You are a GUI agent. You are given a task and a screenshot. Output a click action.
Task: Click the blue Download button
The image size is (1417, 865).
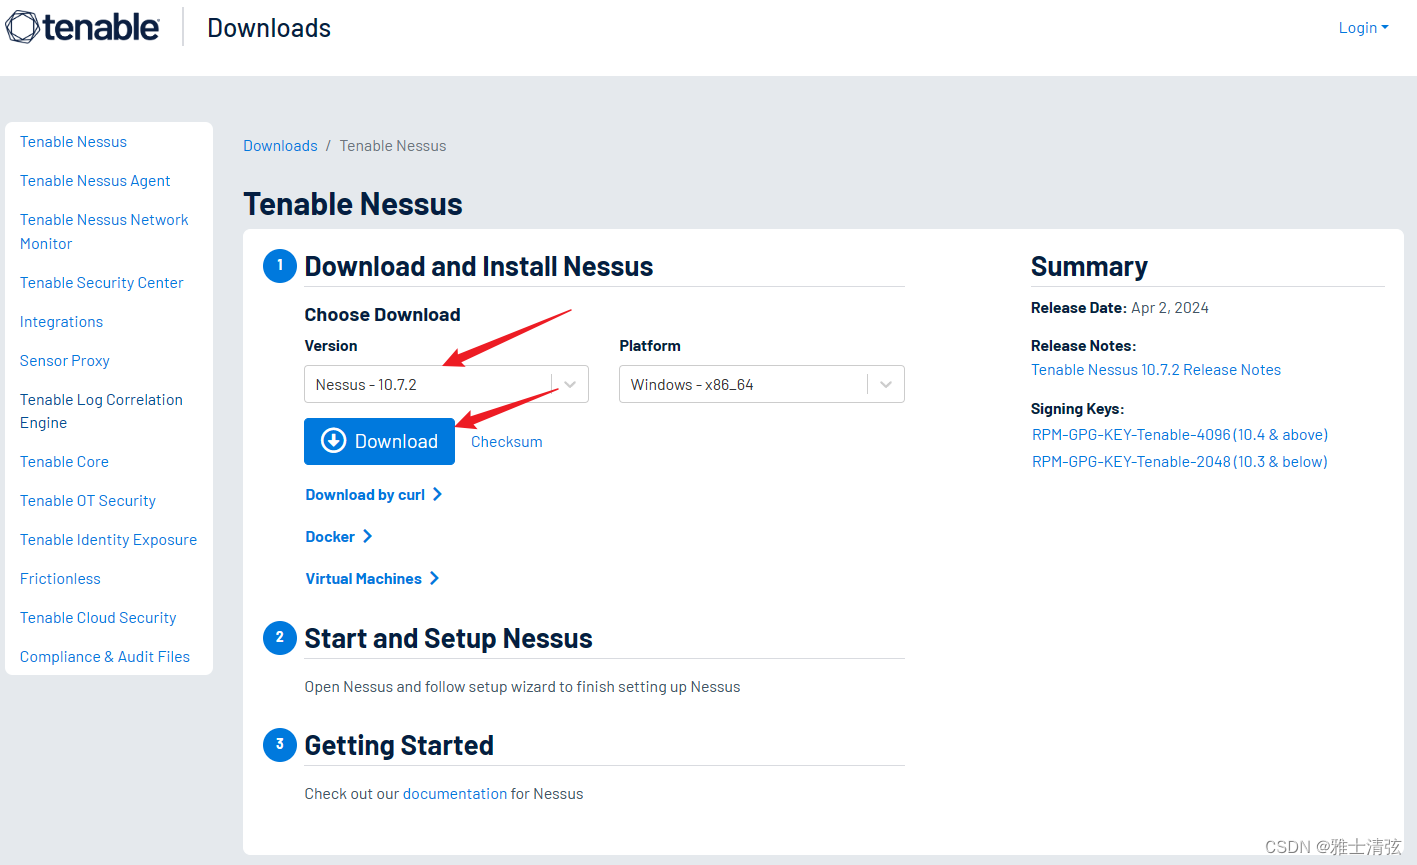tap(379, 441)
